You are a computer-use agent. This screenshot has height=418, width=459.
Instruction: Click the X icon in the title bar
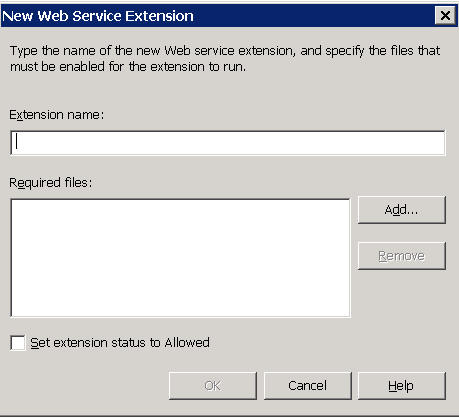pos(445,15)
